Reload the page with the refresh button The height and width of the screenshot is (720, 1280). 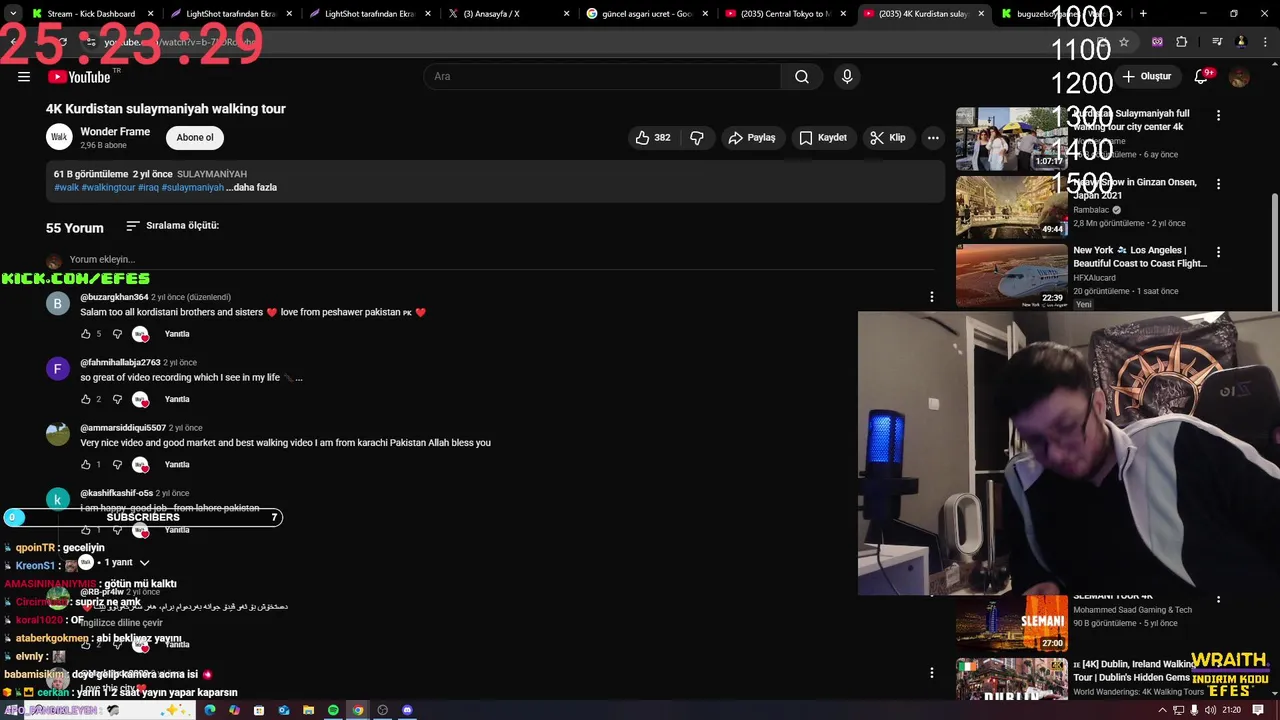(x=62, y=42)
